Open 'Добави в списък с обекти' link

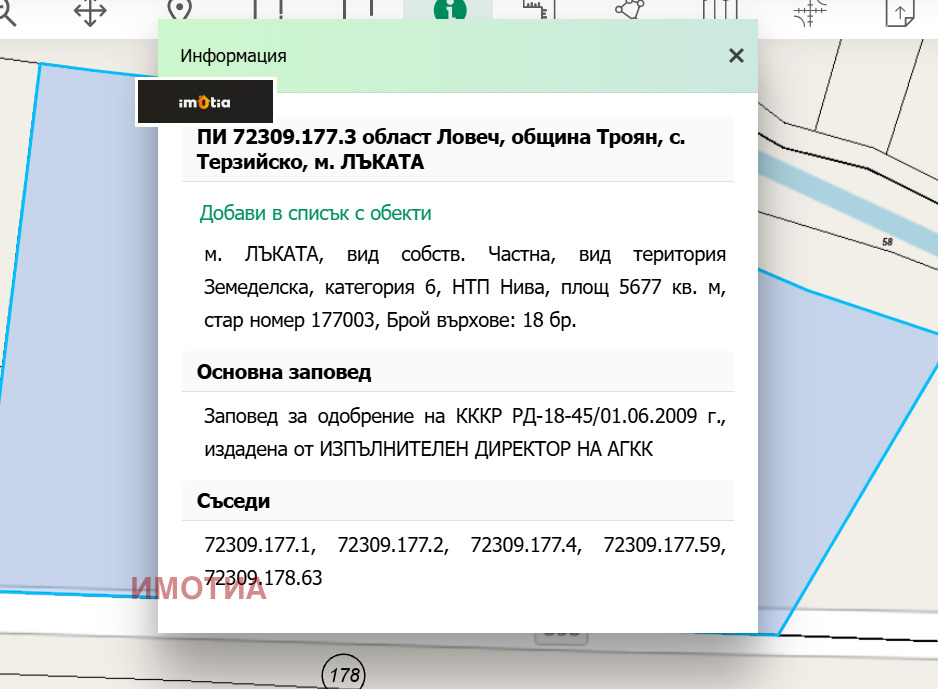(x=315, y=213)
